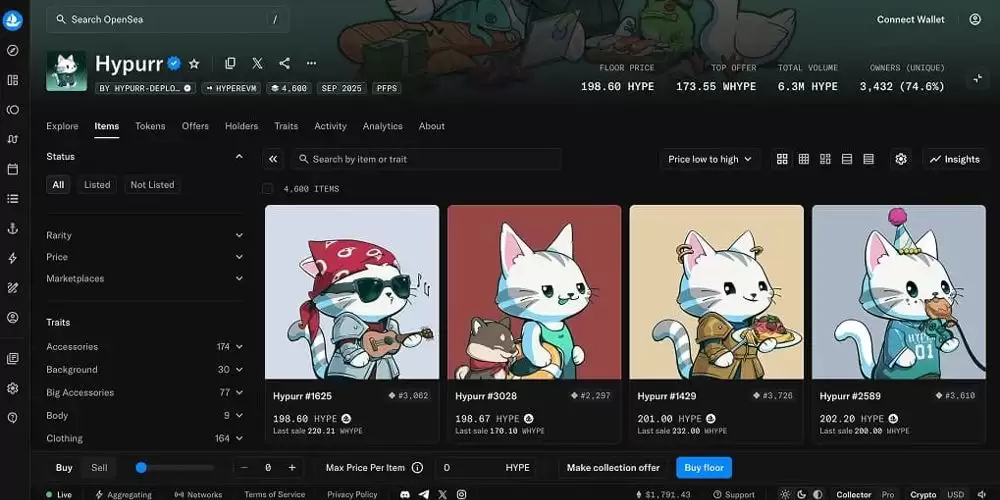Viewport: 1000px width, 500px height.
Task: Open the Collections grid icon in sidebar
Action: [x=12, y=80]
